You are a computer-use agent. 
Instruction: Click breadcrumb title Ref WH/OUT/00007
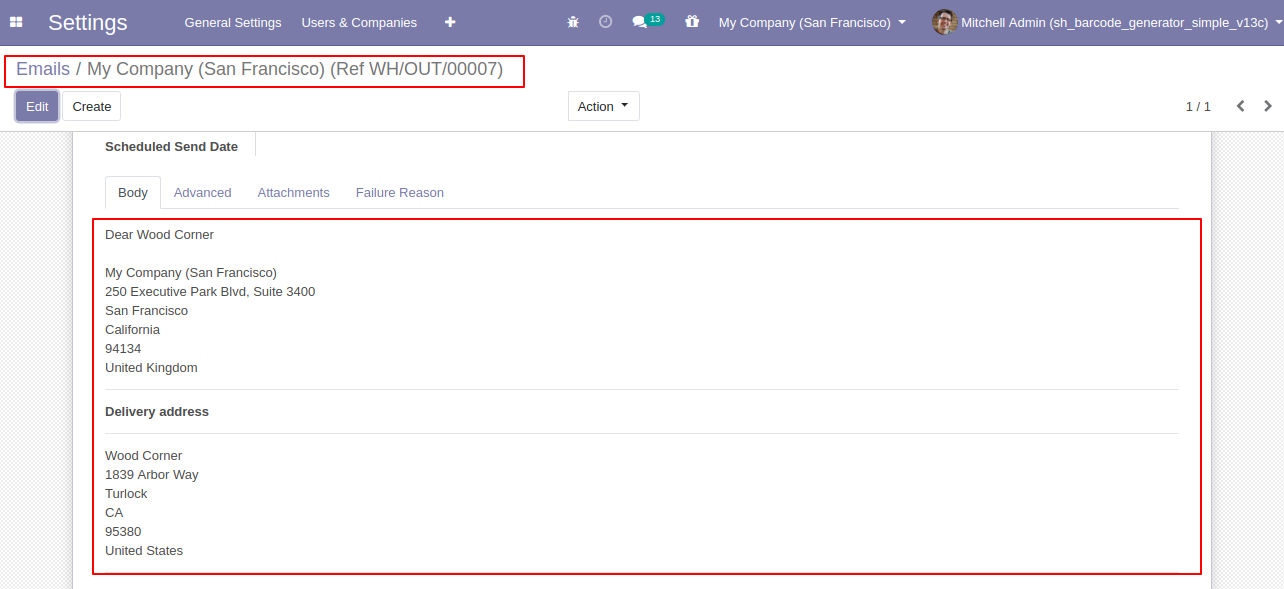point(295,69)
